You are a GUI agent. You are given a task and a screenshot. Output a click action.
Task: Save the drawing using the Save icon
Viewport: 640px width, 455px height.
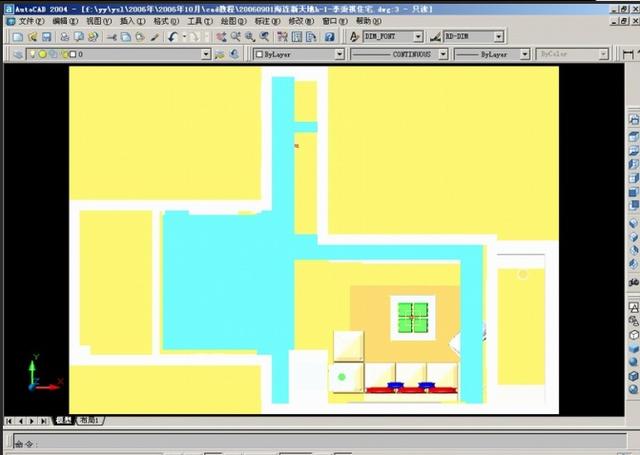(x=47, y=37)
